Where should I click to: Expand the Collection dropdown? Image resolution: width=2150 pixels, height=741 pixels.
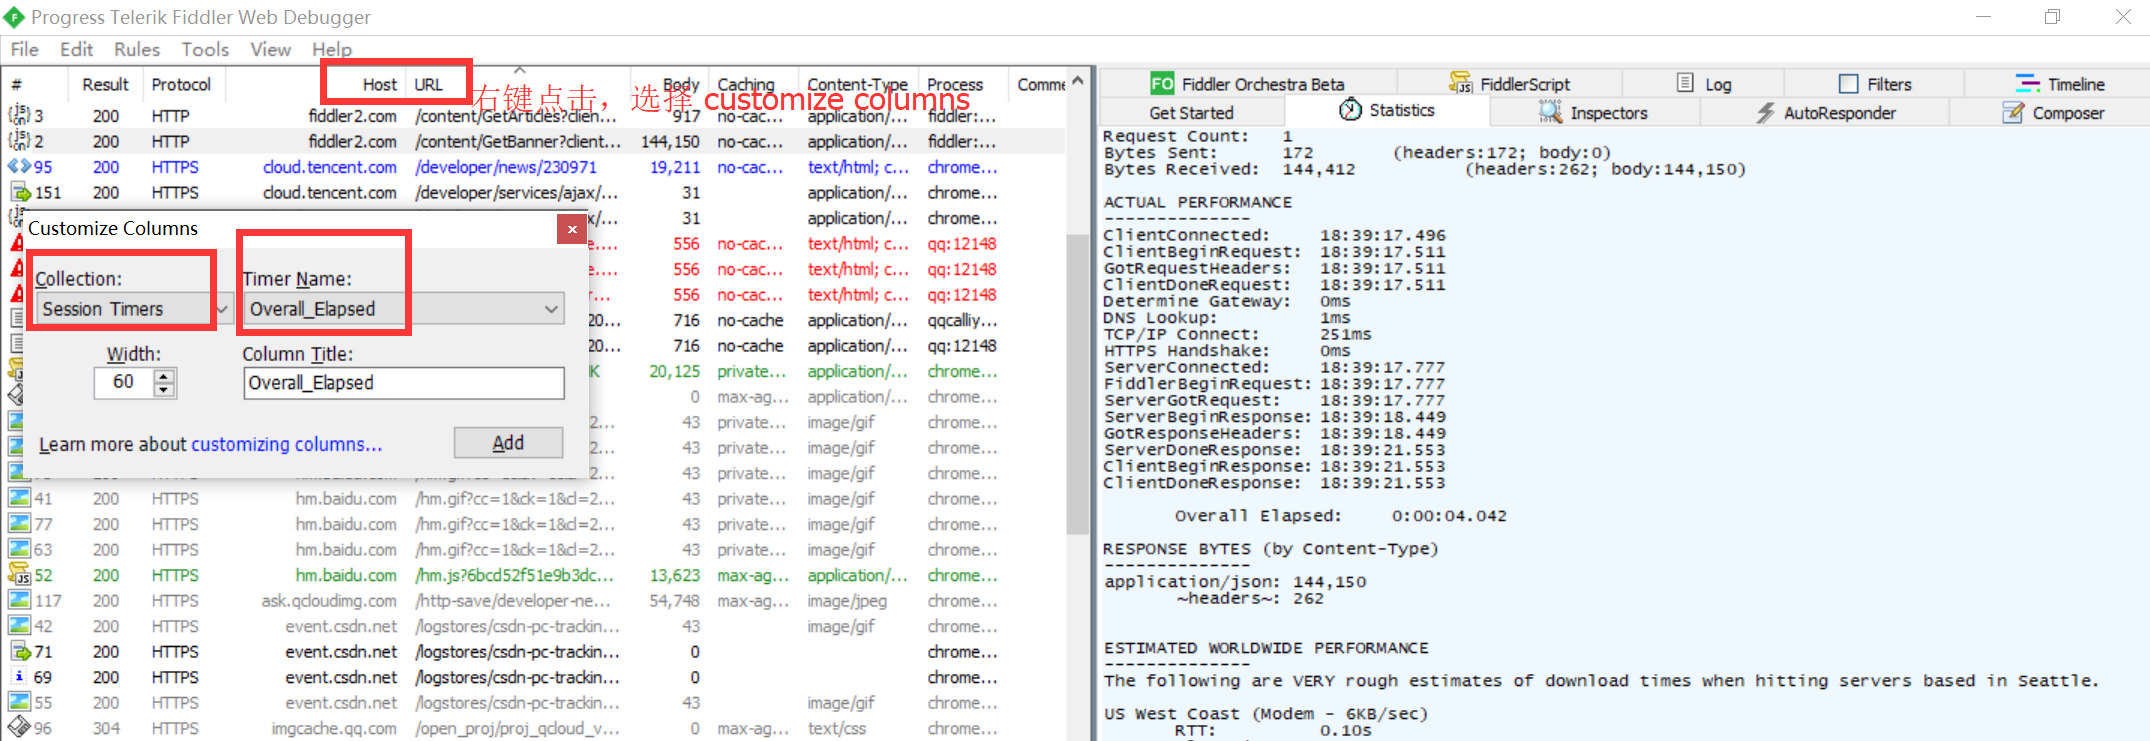[x=224, y=309]
